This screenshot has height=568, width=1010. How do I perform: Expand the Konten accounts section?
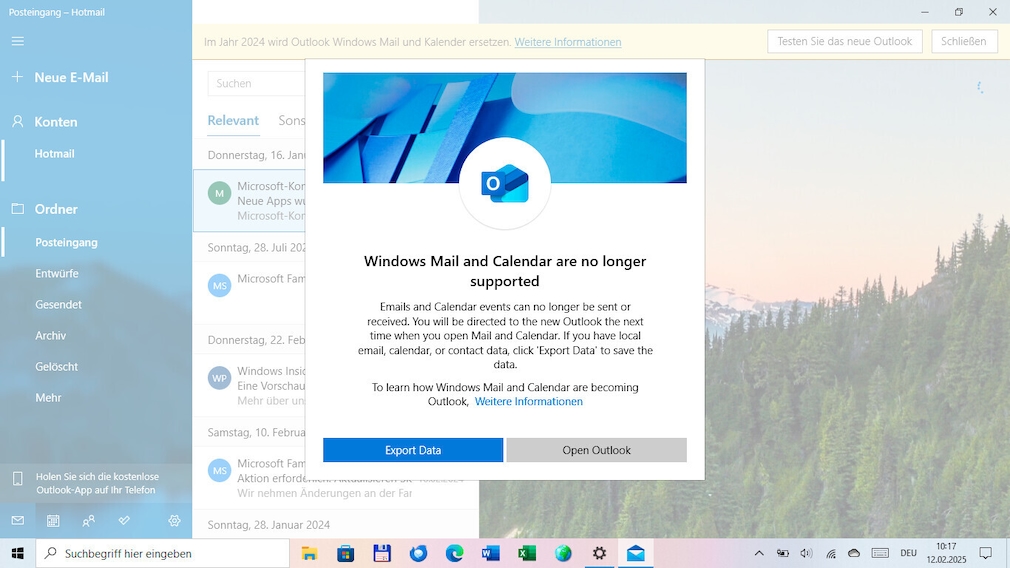pos(56,122)
